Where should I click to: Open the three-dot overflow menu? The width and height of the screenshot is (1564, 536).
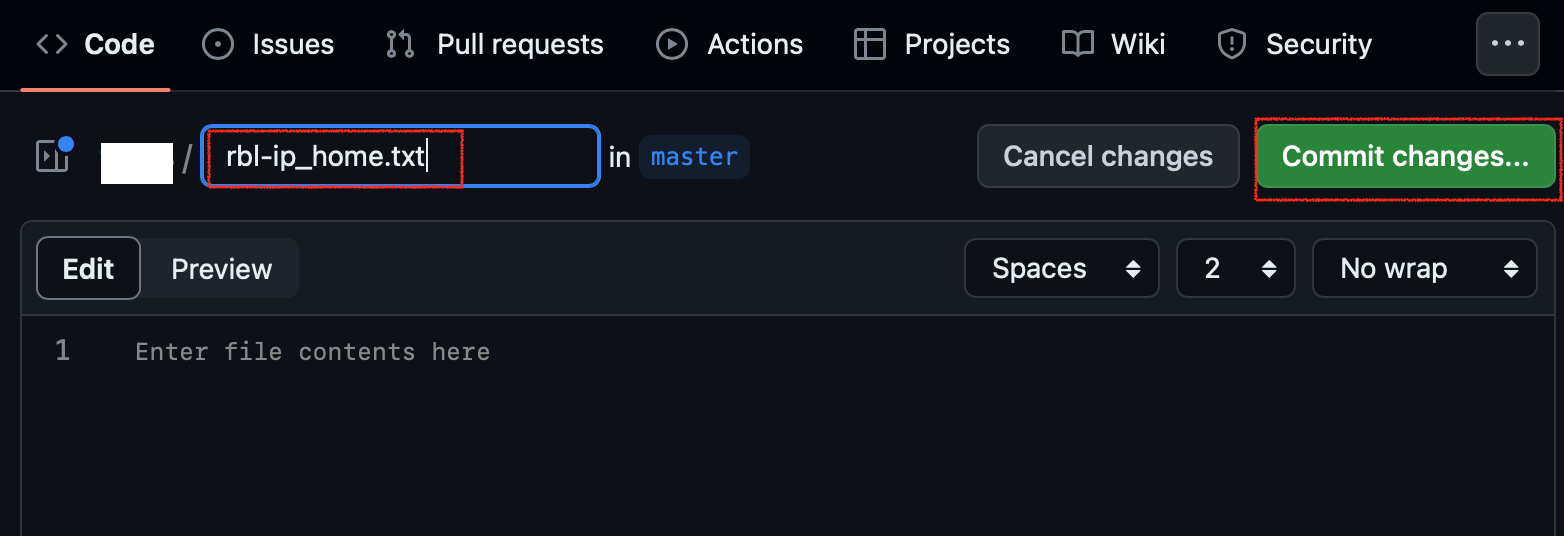click(1507, 44)
